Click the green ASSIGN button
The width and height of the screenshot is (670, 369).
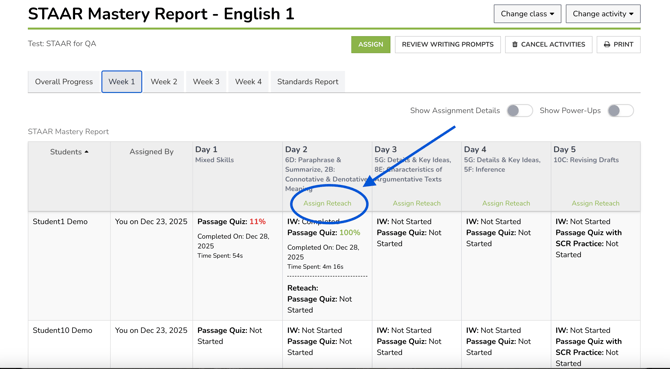(370, 44)
